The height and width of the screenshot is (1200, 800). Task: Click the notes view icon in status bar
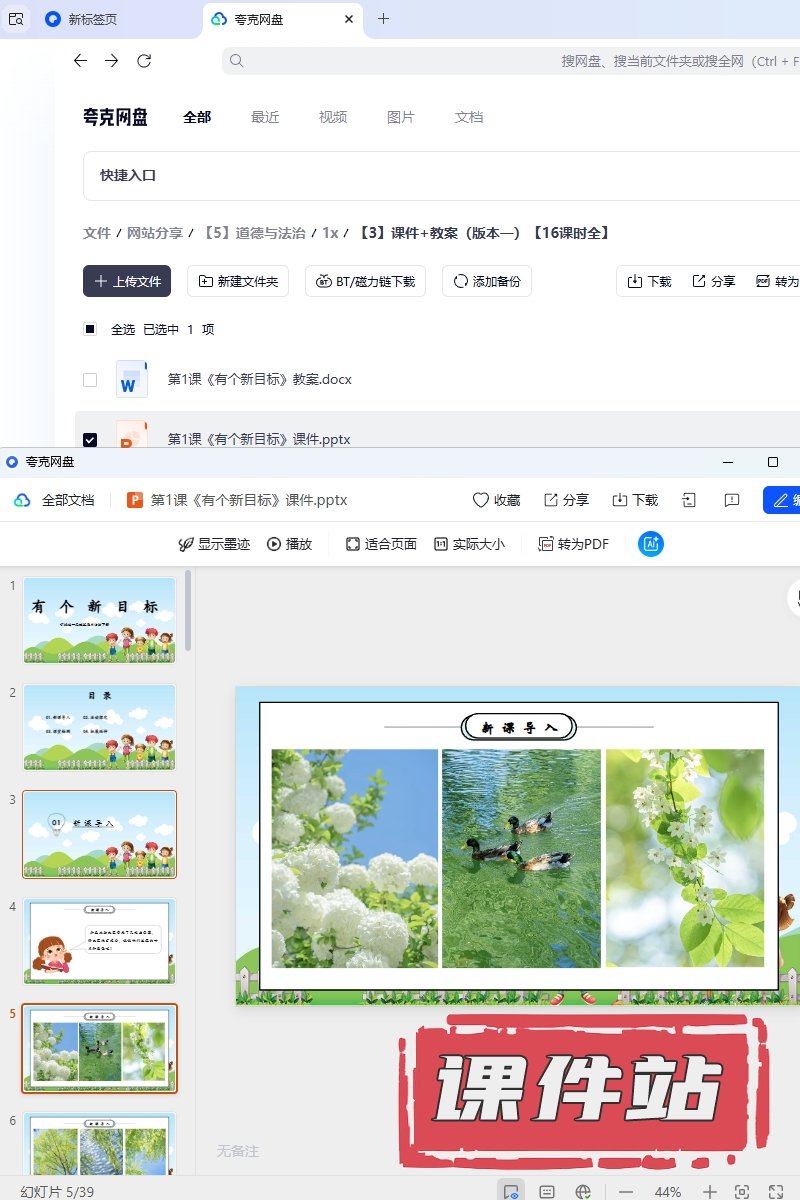547,1192
